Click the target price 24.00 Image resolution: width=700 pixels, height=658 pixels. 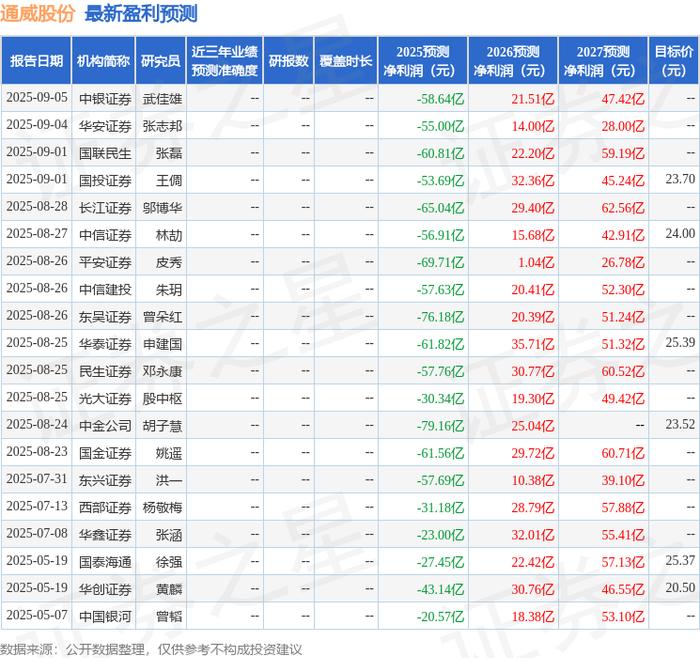click(x=680, y=233)
